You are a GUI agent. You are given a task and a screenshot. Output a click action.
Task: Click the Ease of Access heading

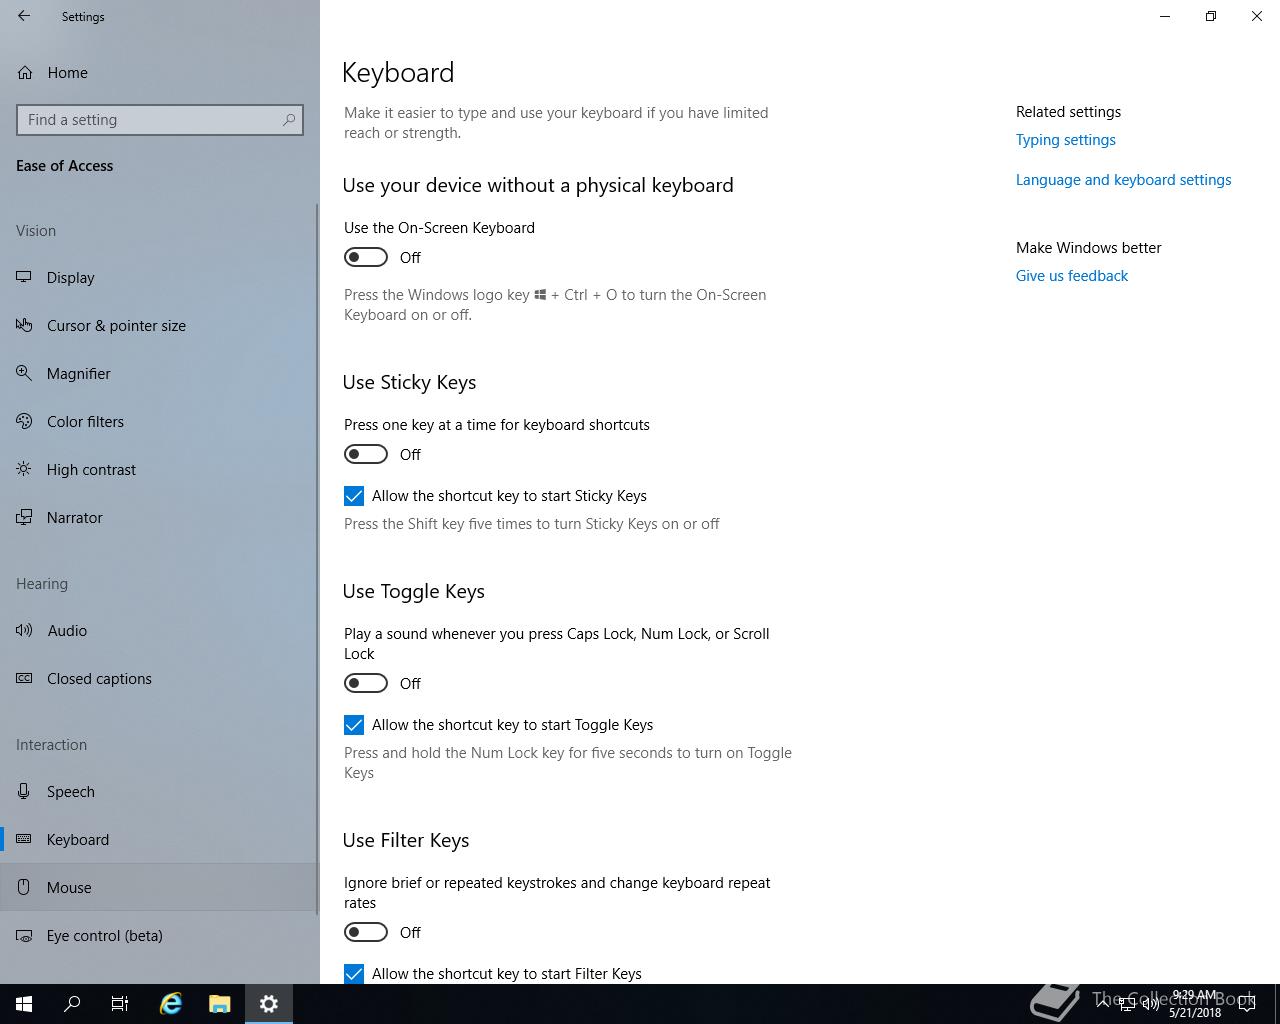65,166
